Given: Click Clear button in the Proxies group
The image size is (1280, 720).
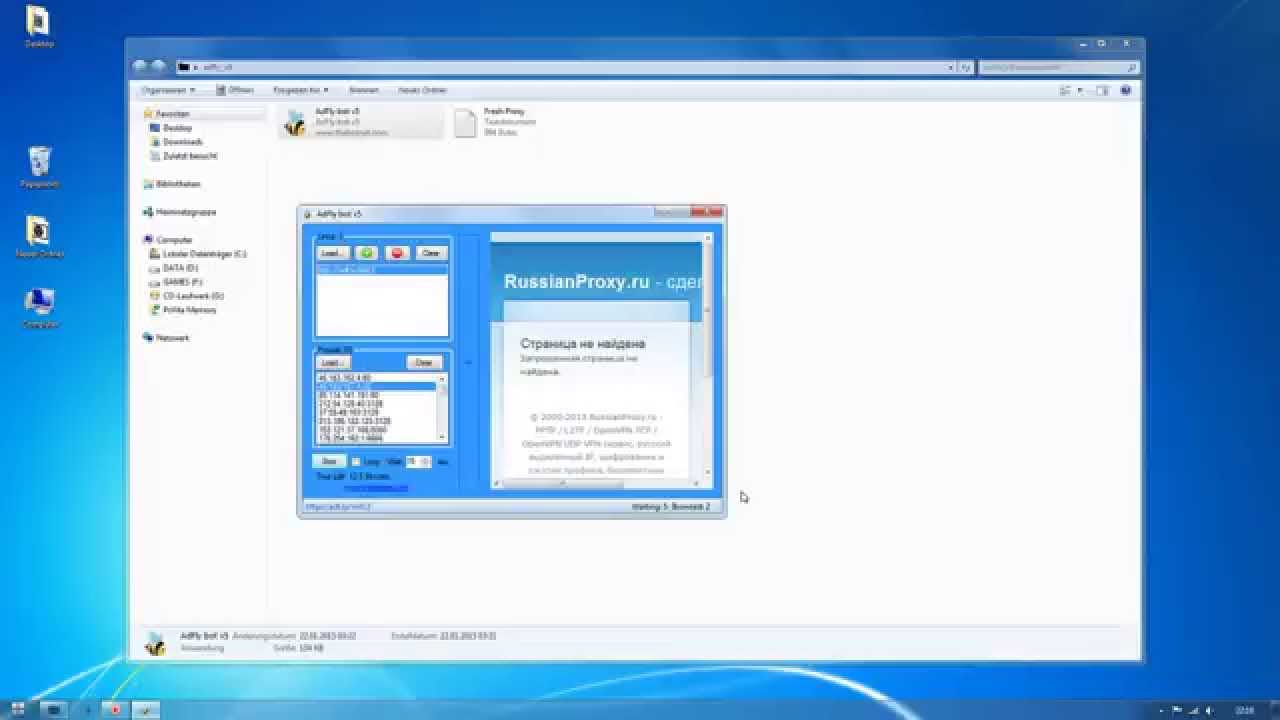Looking at the screenshot, I should [x=424, y=362].
